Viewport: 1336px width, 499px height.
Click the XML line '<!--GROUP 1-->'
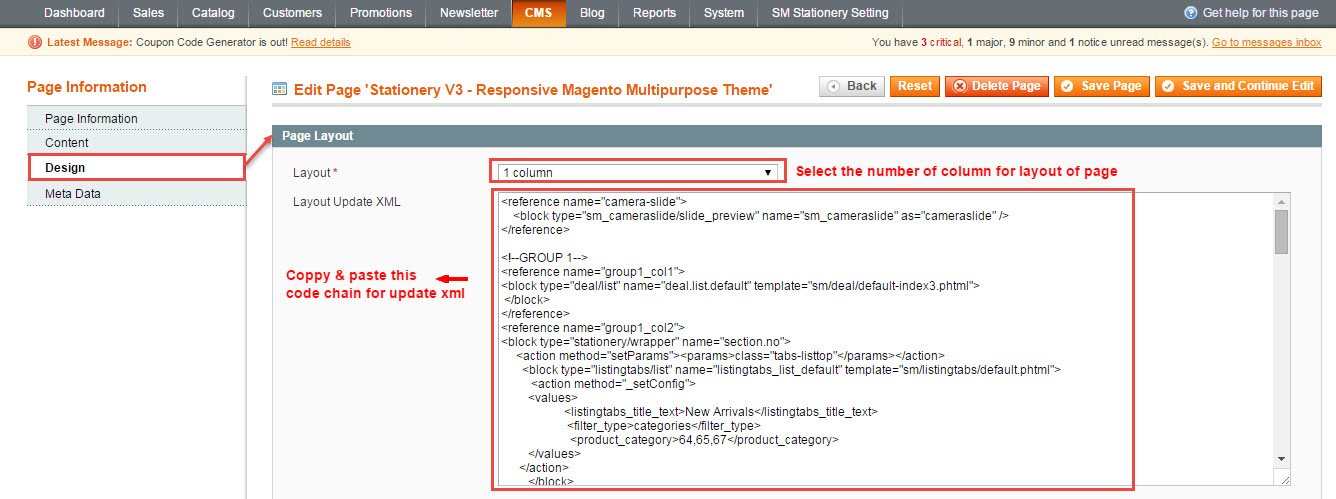[544, 257]
